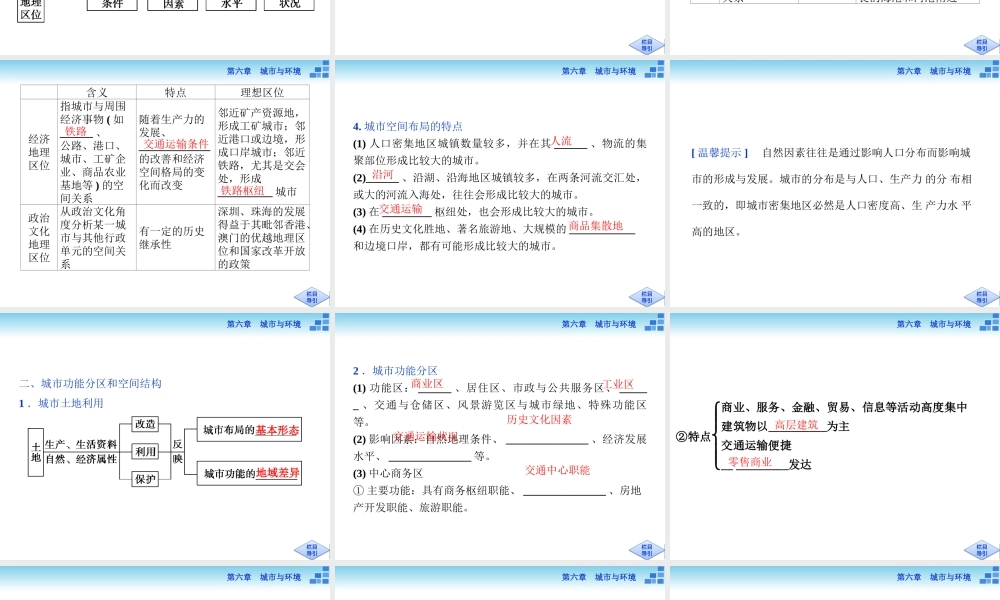
Task: Click blue squares logo on location table slide header
Action: pos(320,70)
